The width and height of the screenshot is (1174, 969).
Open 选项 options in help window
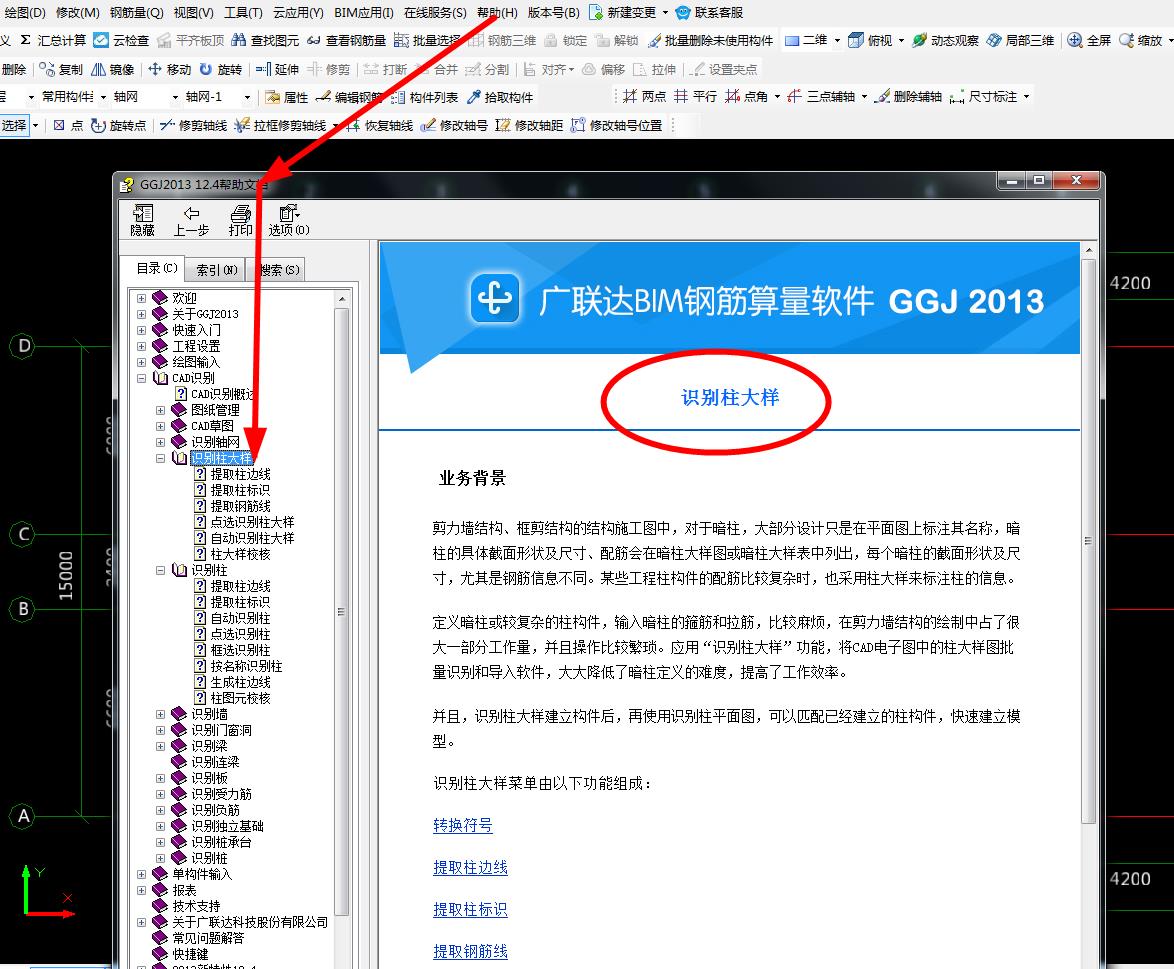[289, 220]
